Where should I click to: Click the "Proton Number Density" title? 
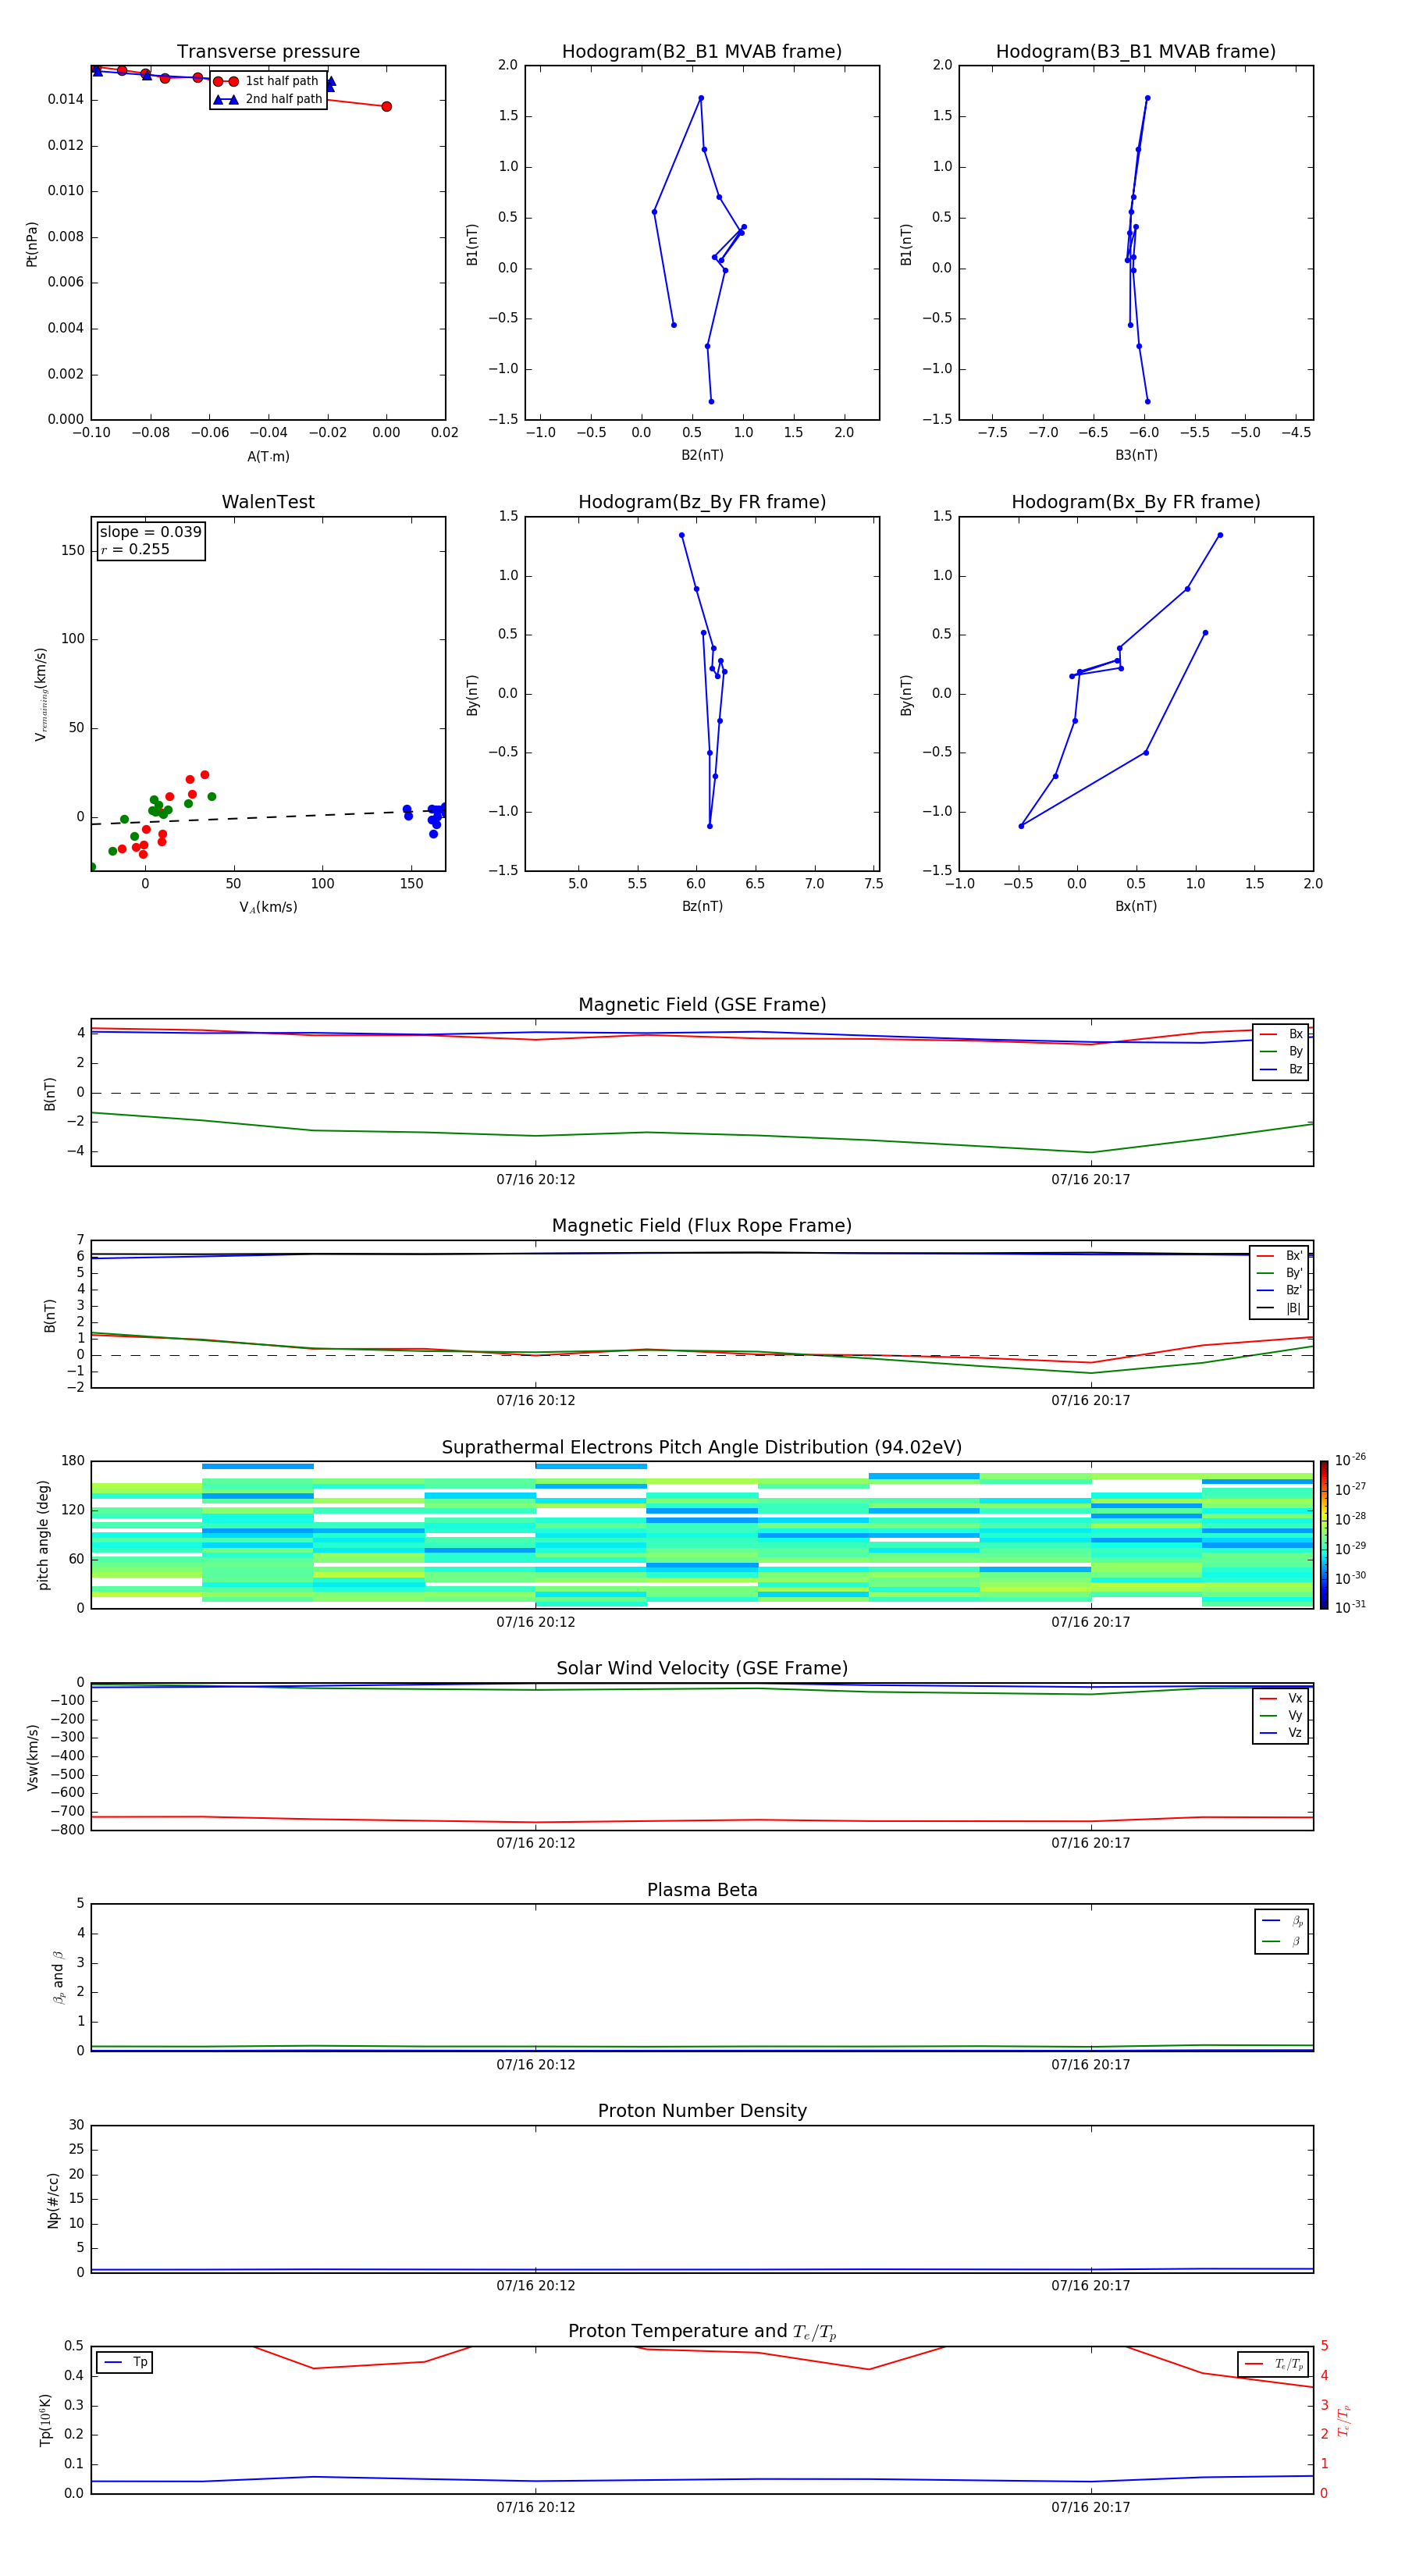[702, 2111]
